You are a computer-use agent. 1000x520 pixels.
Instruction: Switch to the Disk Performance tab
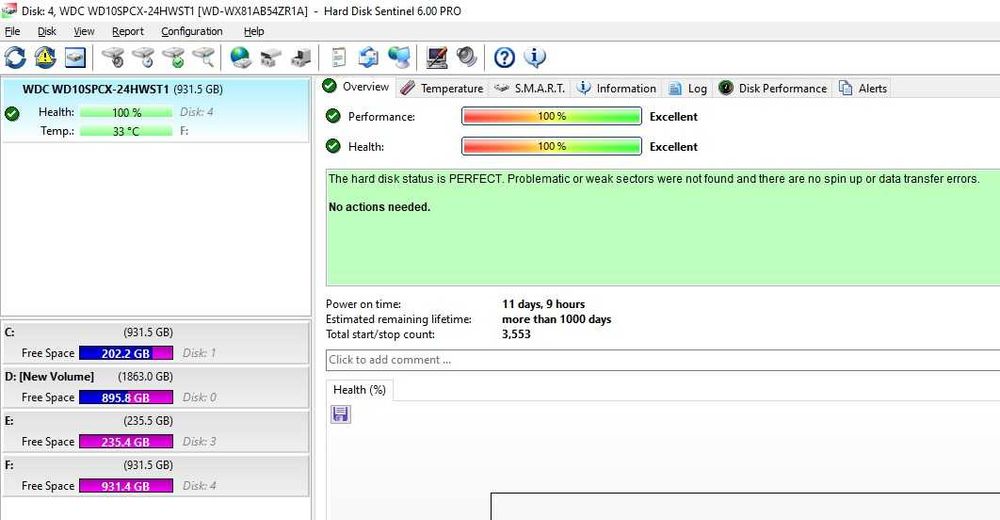pyautogui.click(x=772, y=89)
